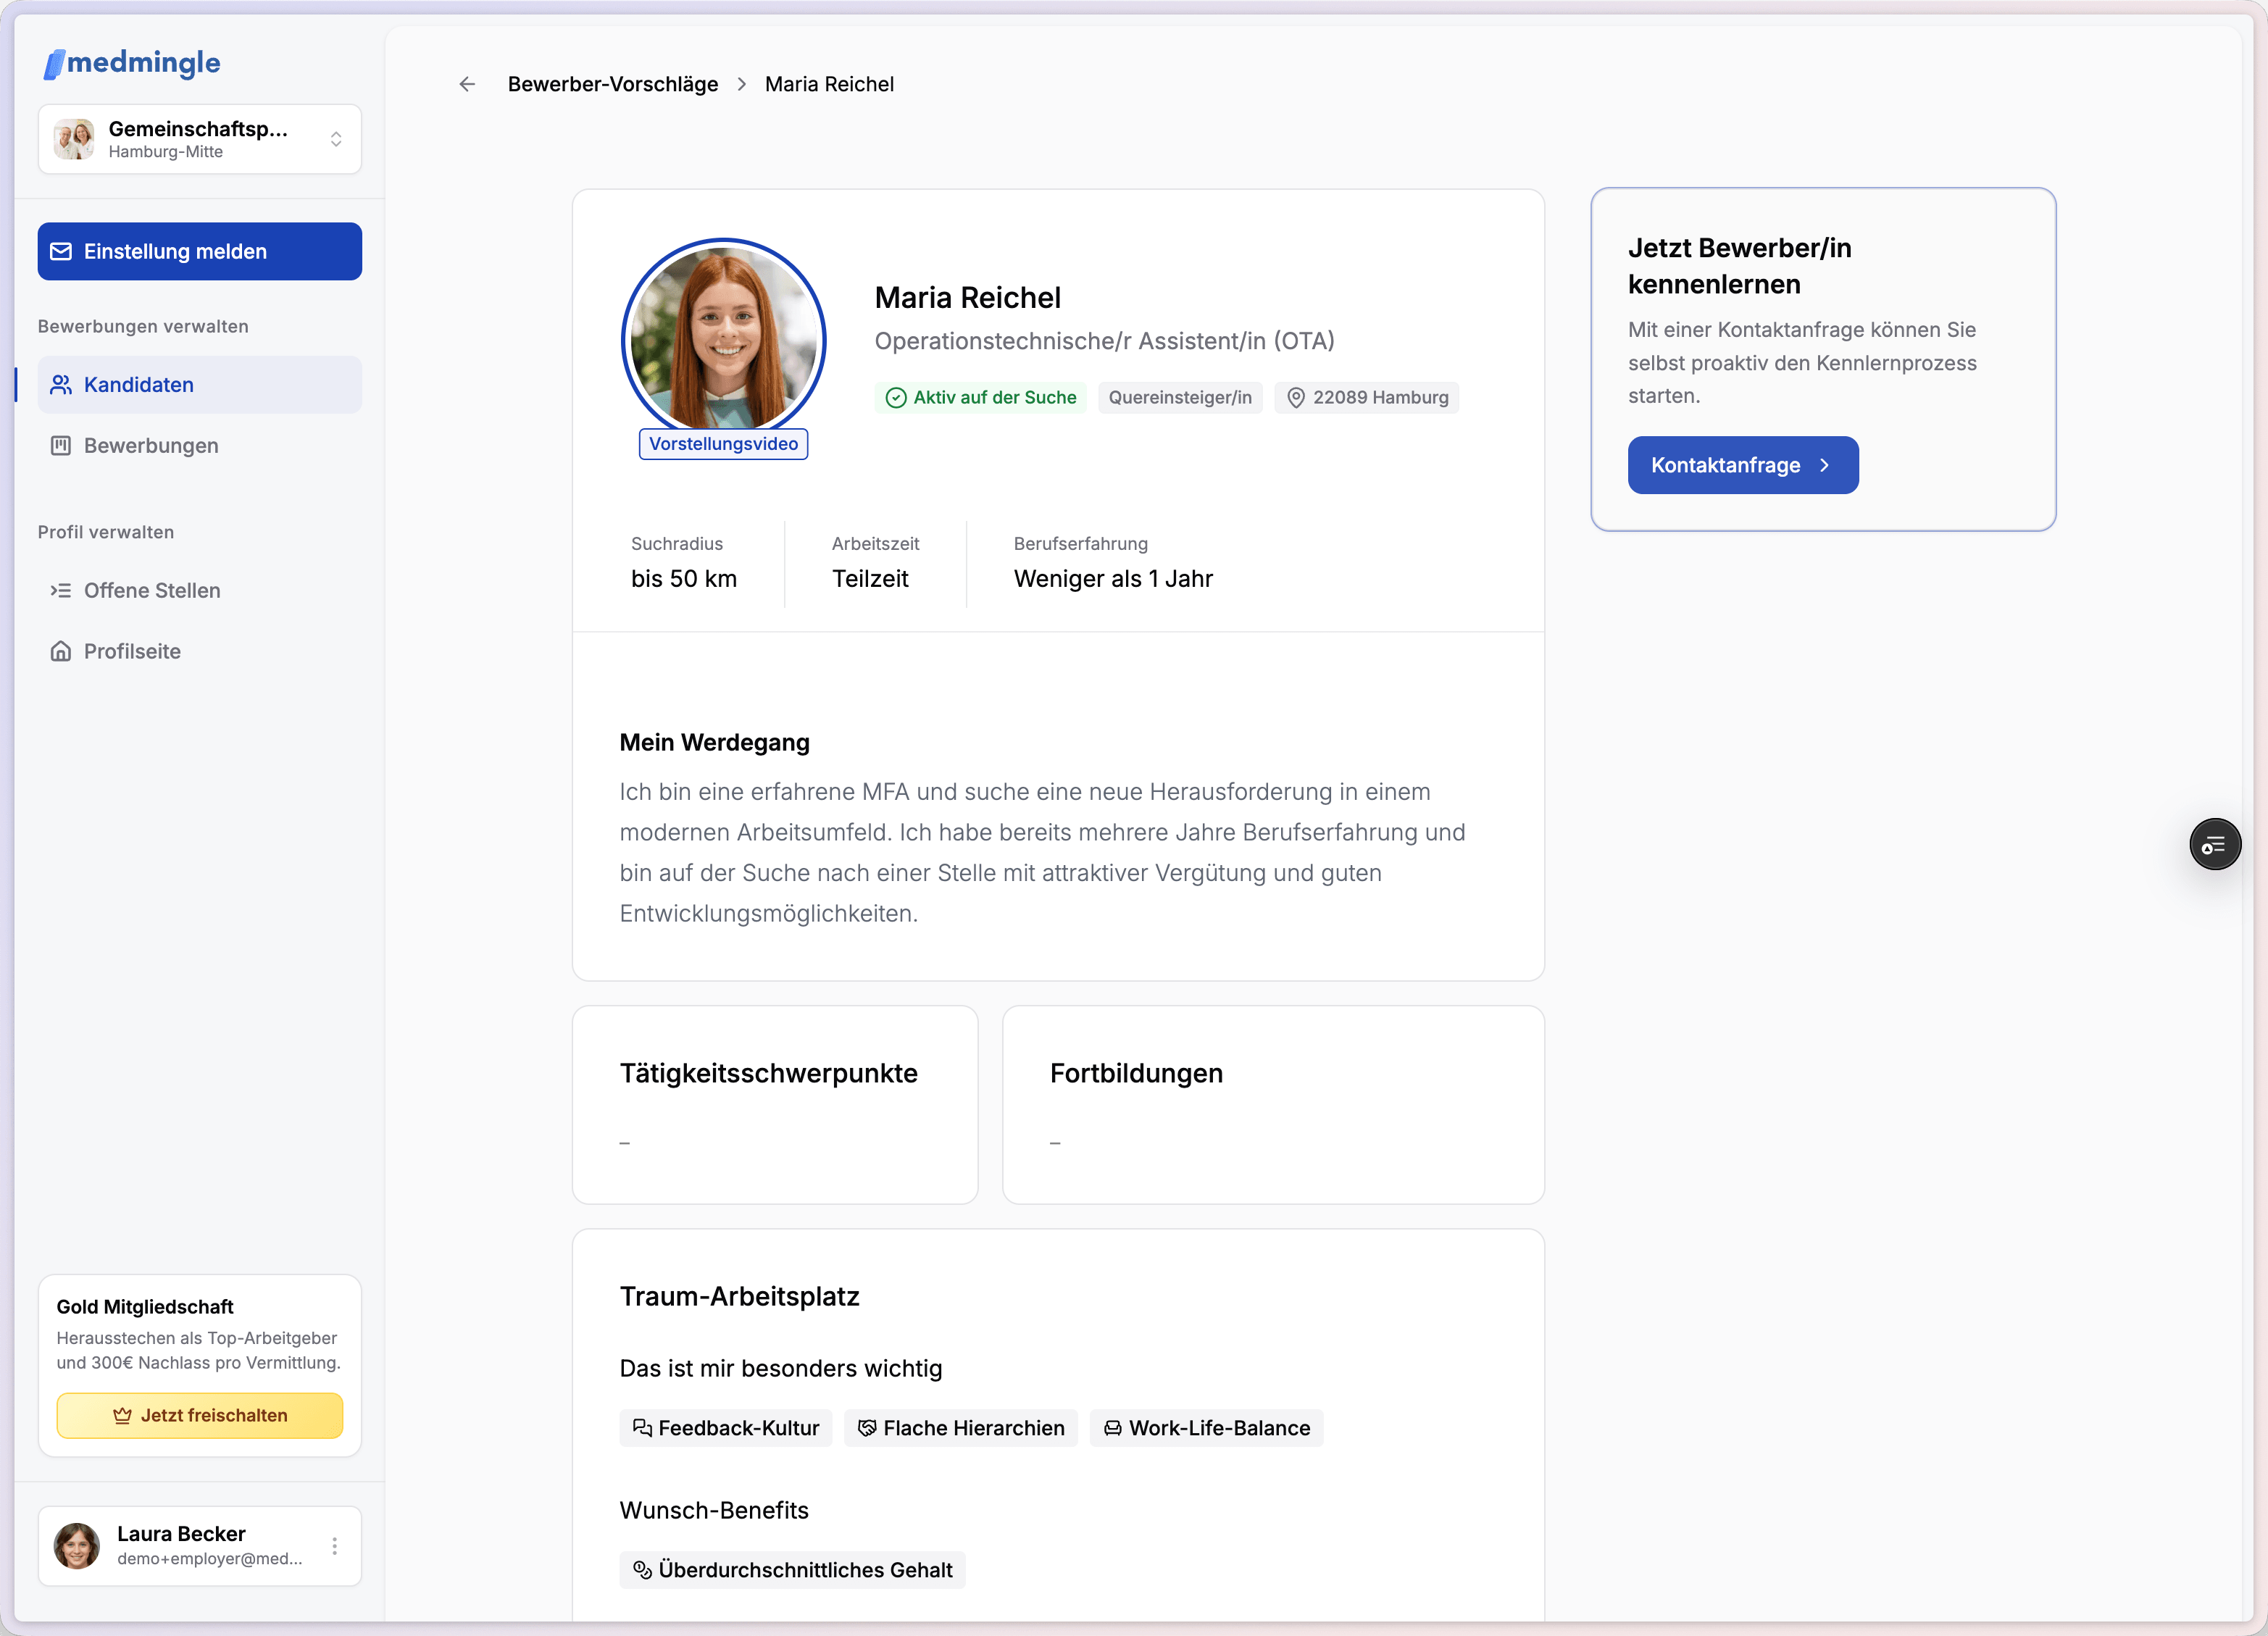The width and height of the screenshot is (2268, 1636).
Task: Open Offene Stellen menu item
Action: pos(151,591)
